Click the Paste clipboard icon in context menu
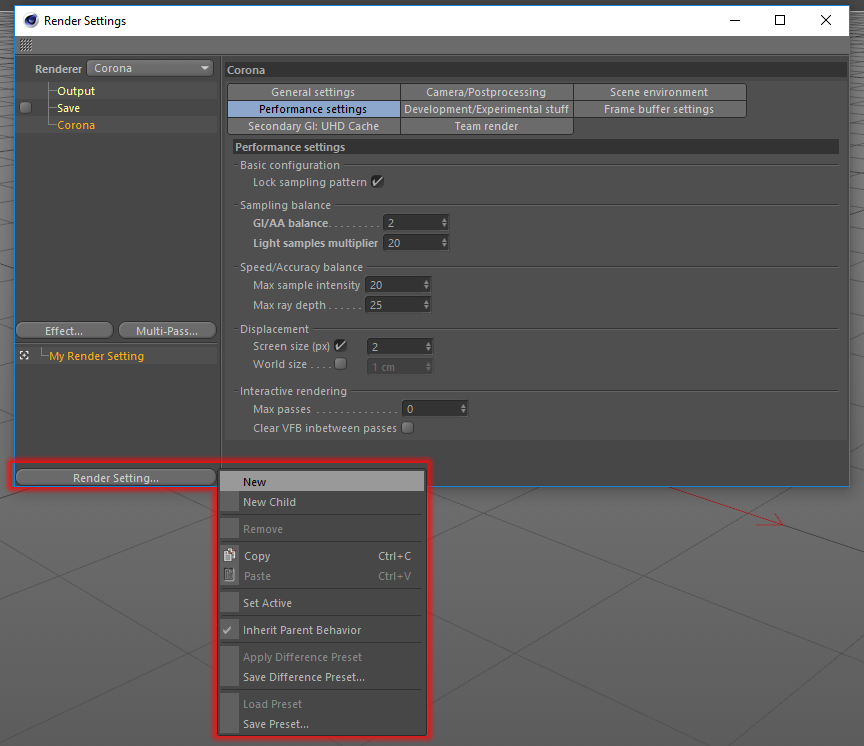The image size is (864, 746). click(x=230, y=575)
